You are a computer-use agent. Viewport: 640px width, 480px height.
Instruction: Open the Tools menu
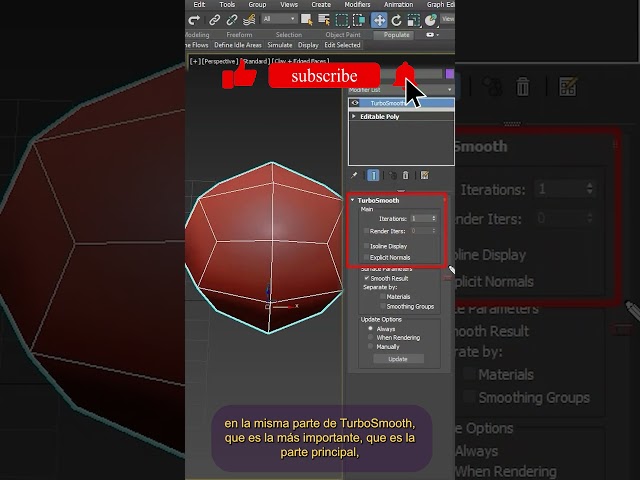[x=227, y=4]
